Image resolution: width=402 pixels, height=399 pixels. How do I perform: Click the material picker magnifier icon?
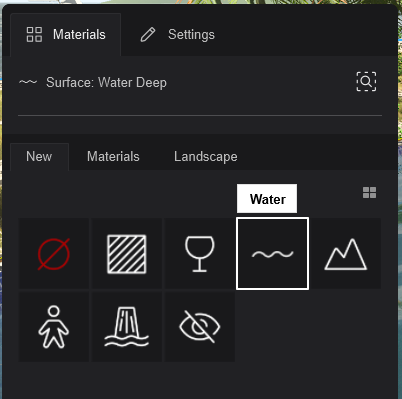pos(366,81)
